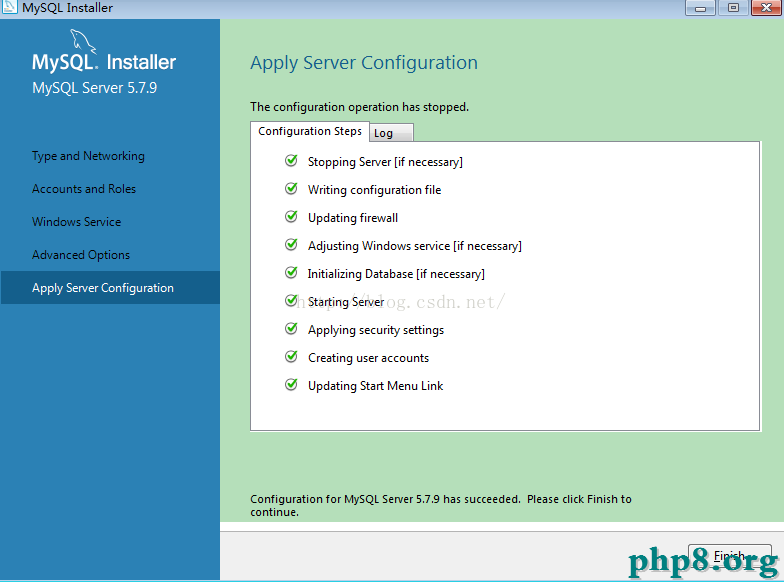Go to Accounts and Roles step
The image size is (784, 582).
[x=84, y=189]
